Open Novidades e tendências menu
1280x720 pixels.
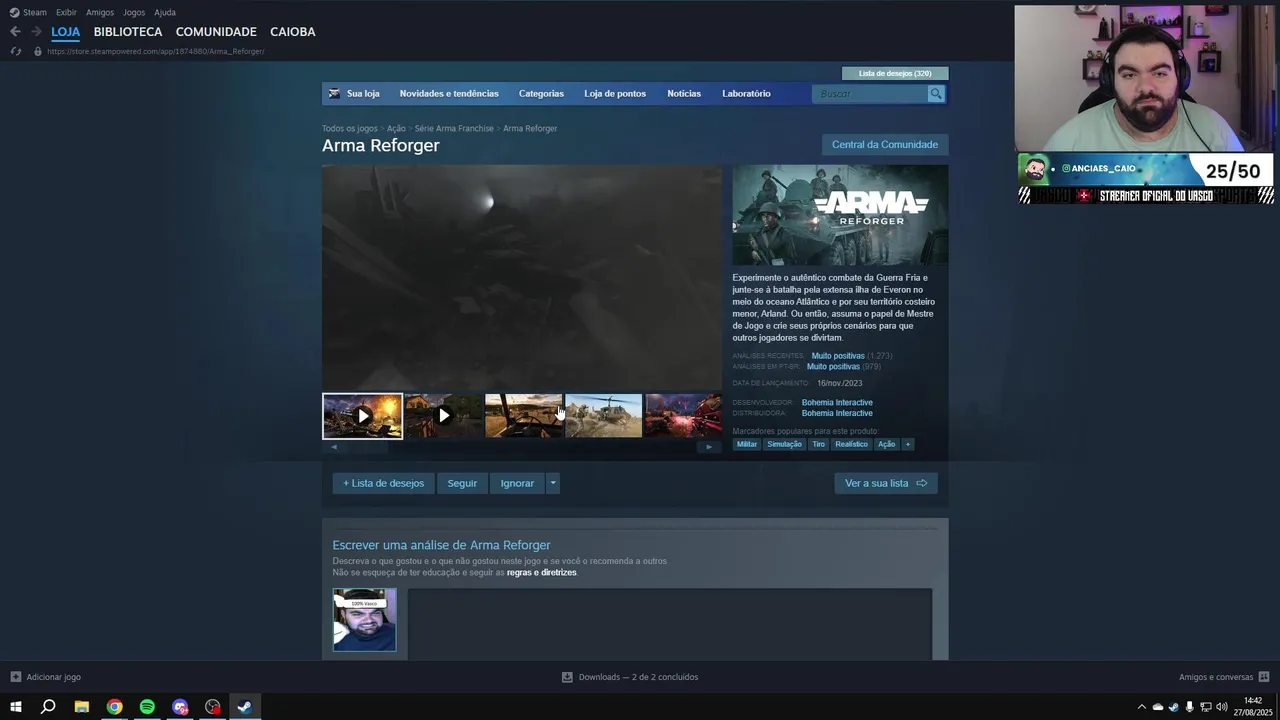coord(449,94)
